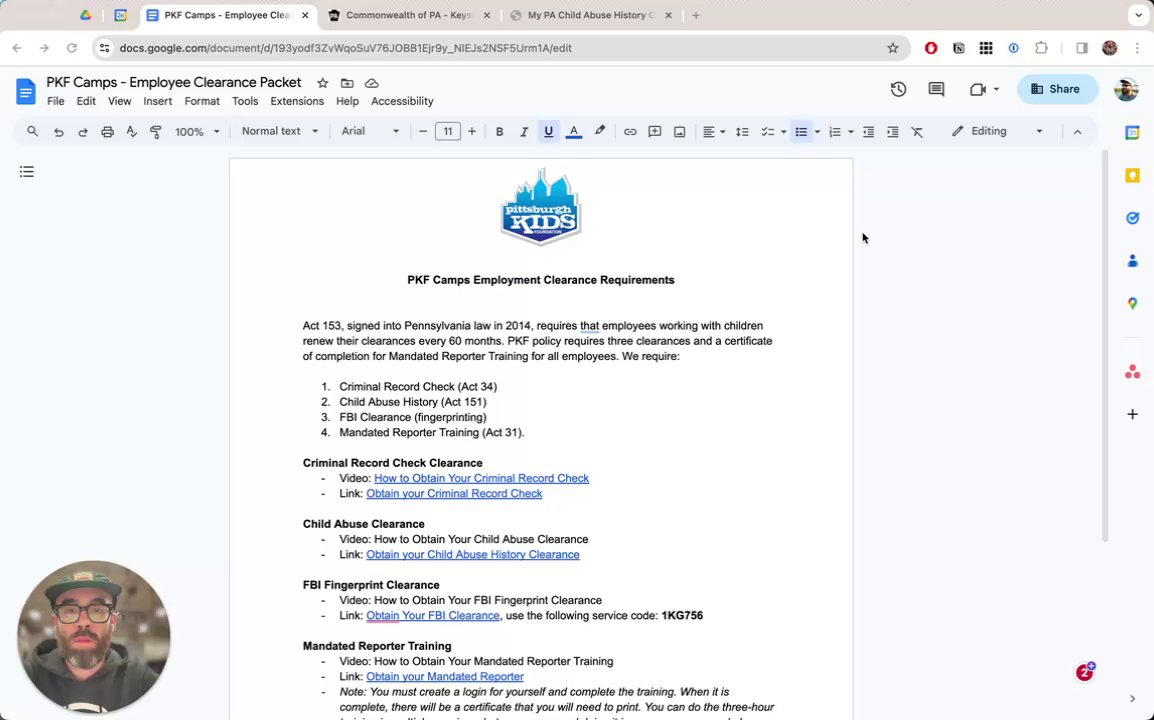Viewport: 1154px width, 720px height.
Task: Open the Obtain your Mandated Reporter link
Action: click(445, 677)
